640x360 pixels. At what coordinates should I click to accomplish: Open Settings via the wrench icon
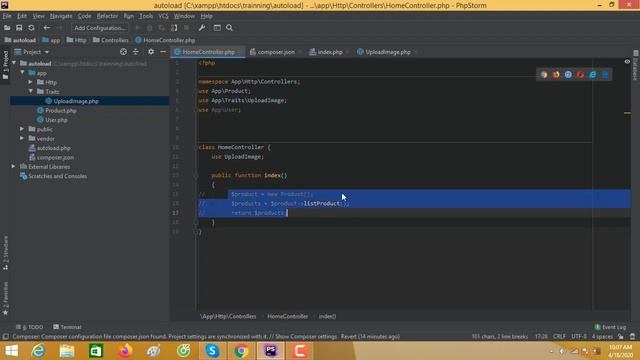coord(202,28)
